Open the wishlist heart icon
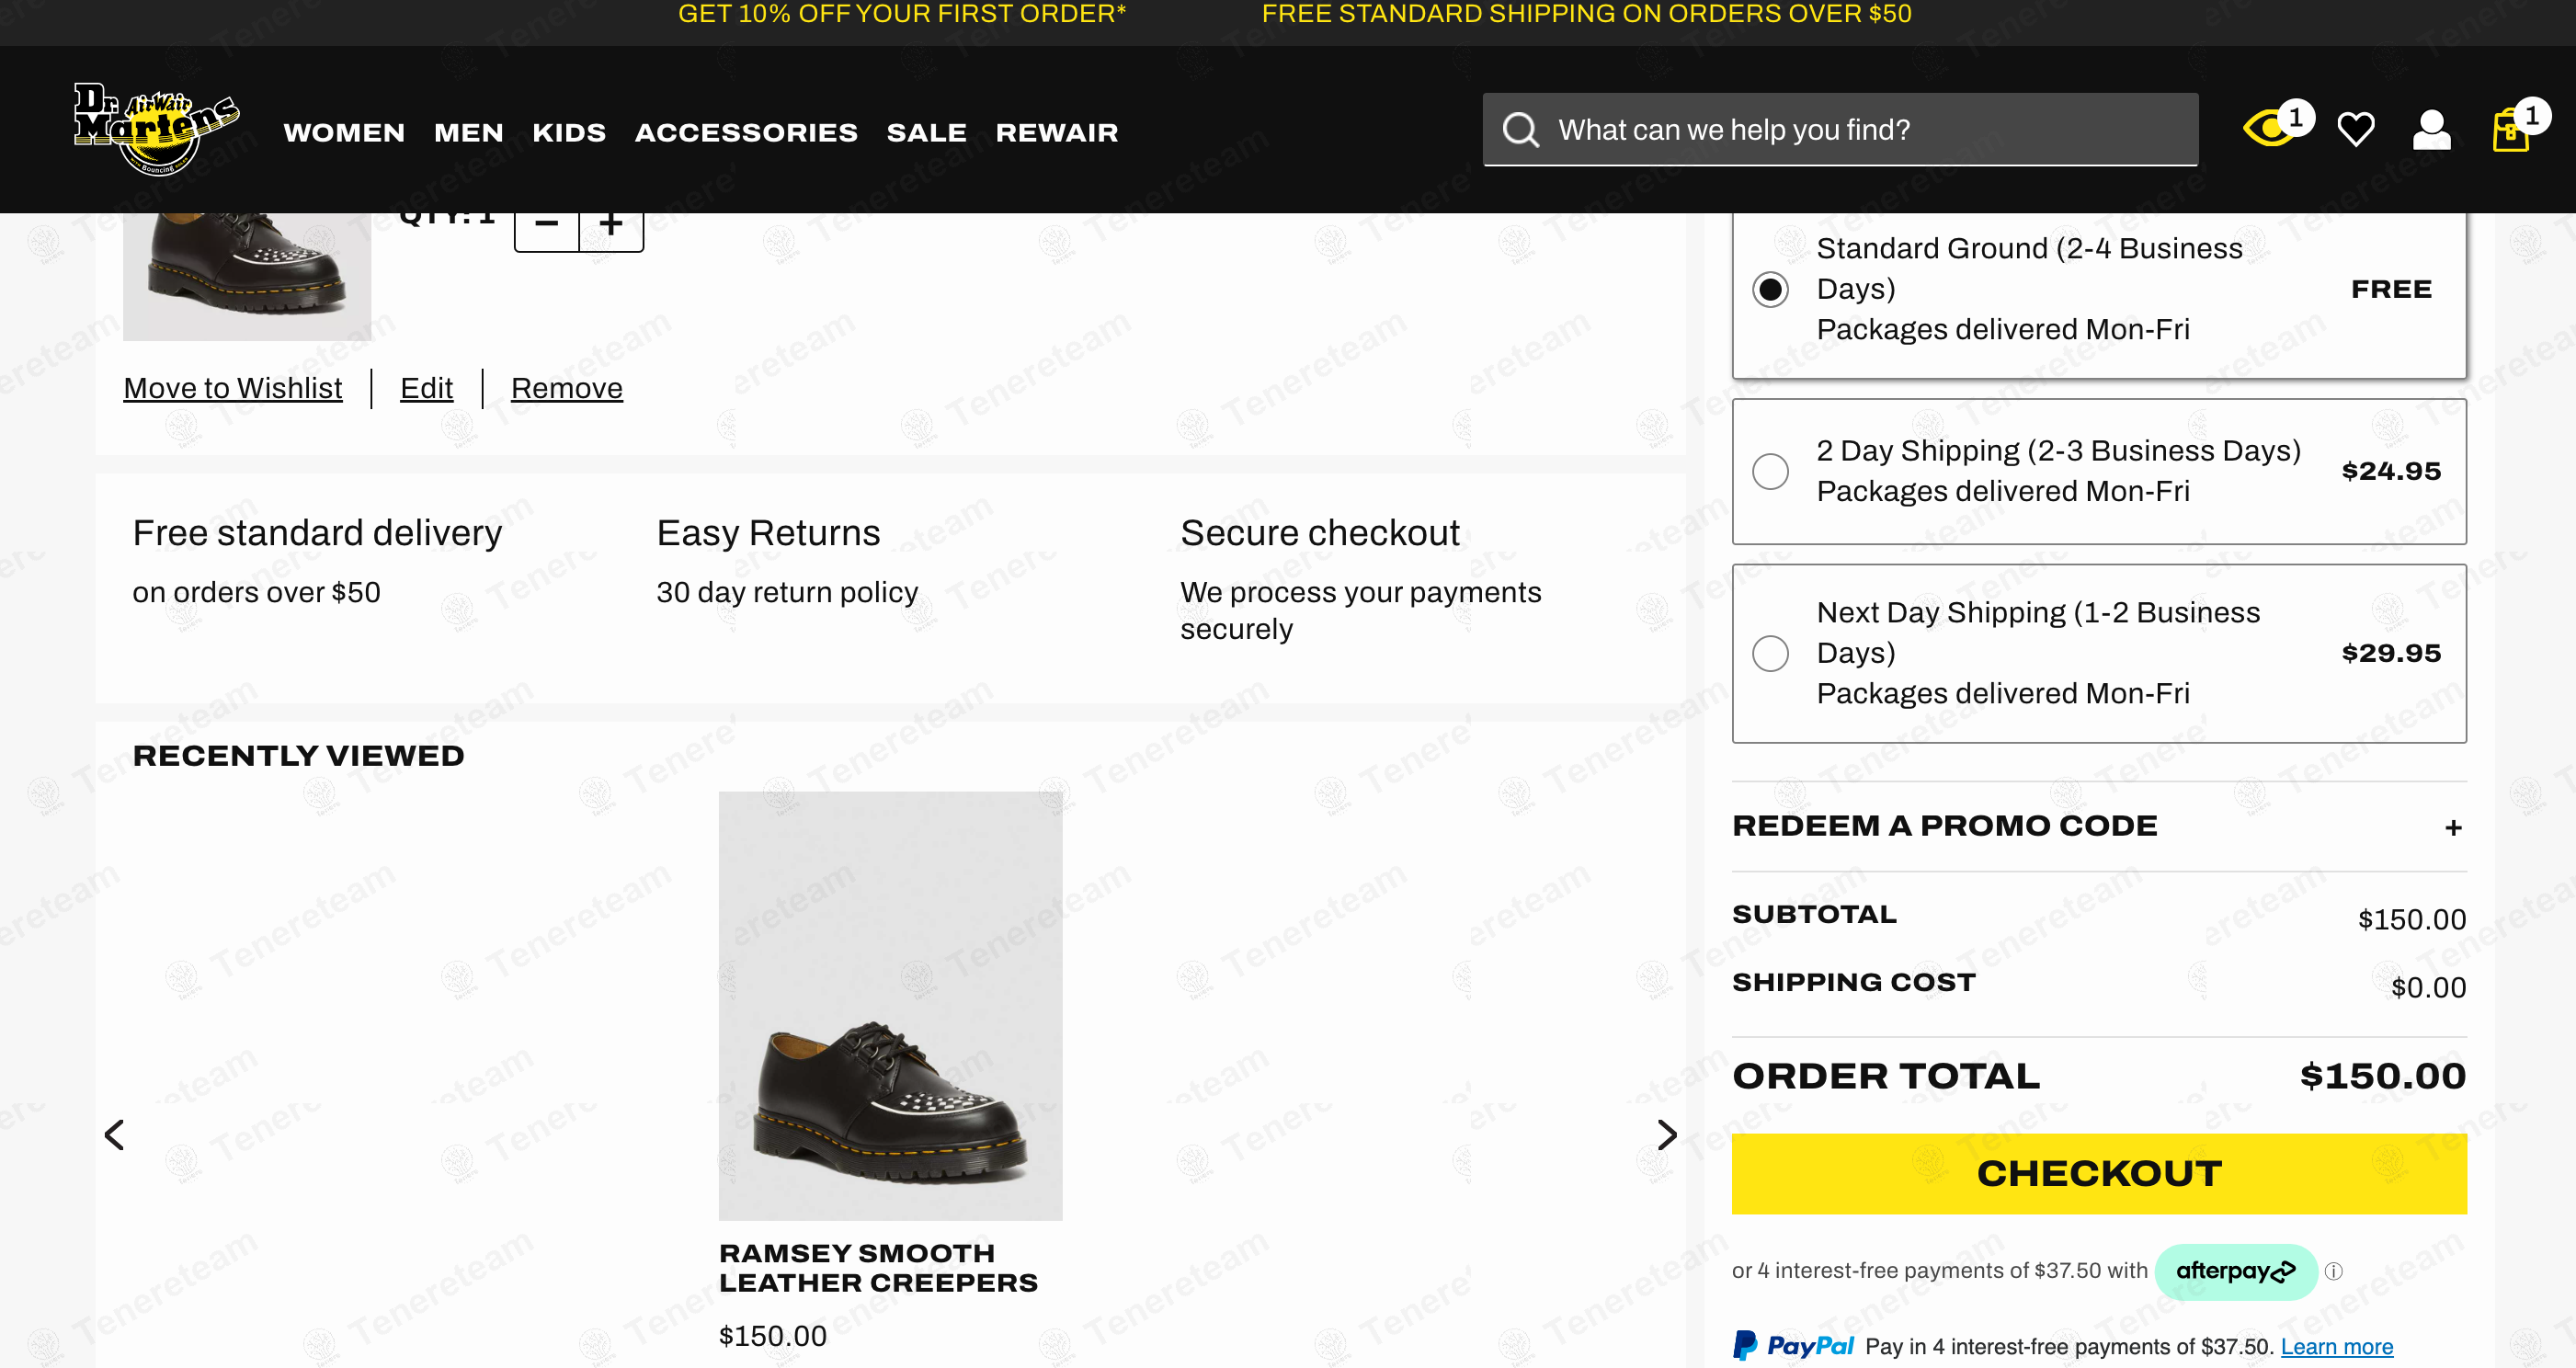This screenshot has height=1368, width=2576. point(2355,130)
